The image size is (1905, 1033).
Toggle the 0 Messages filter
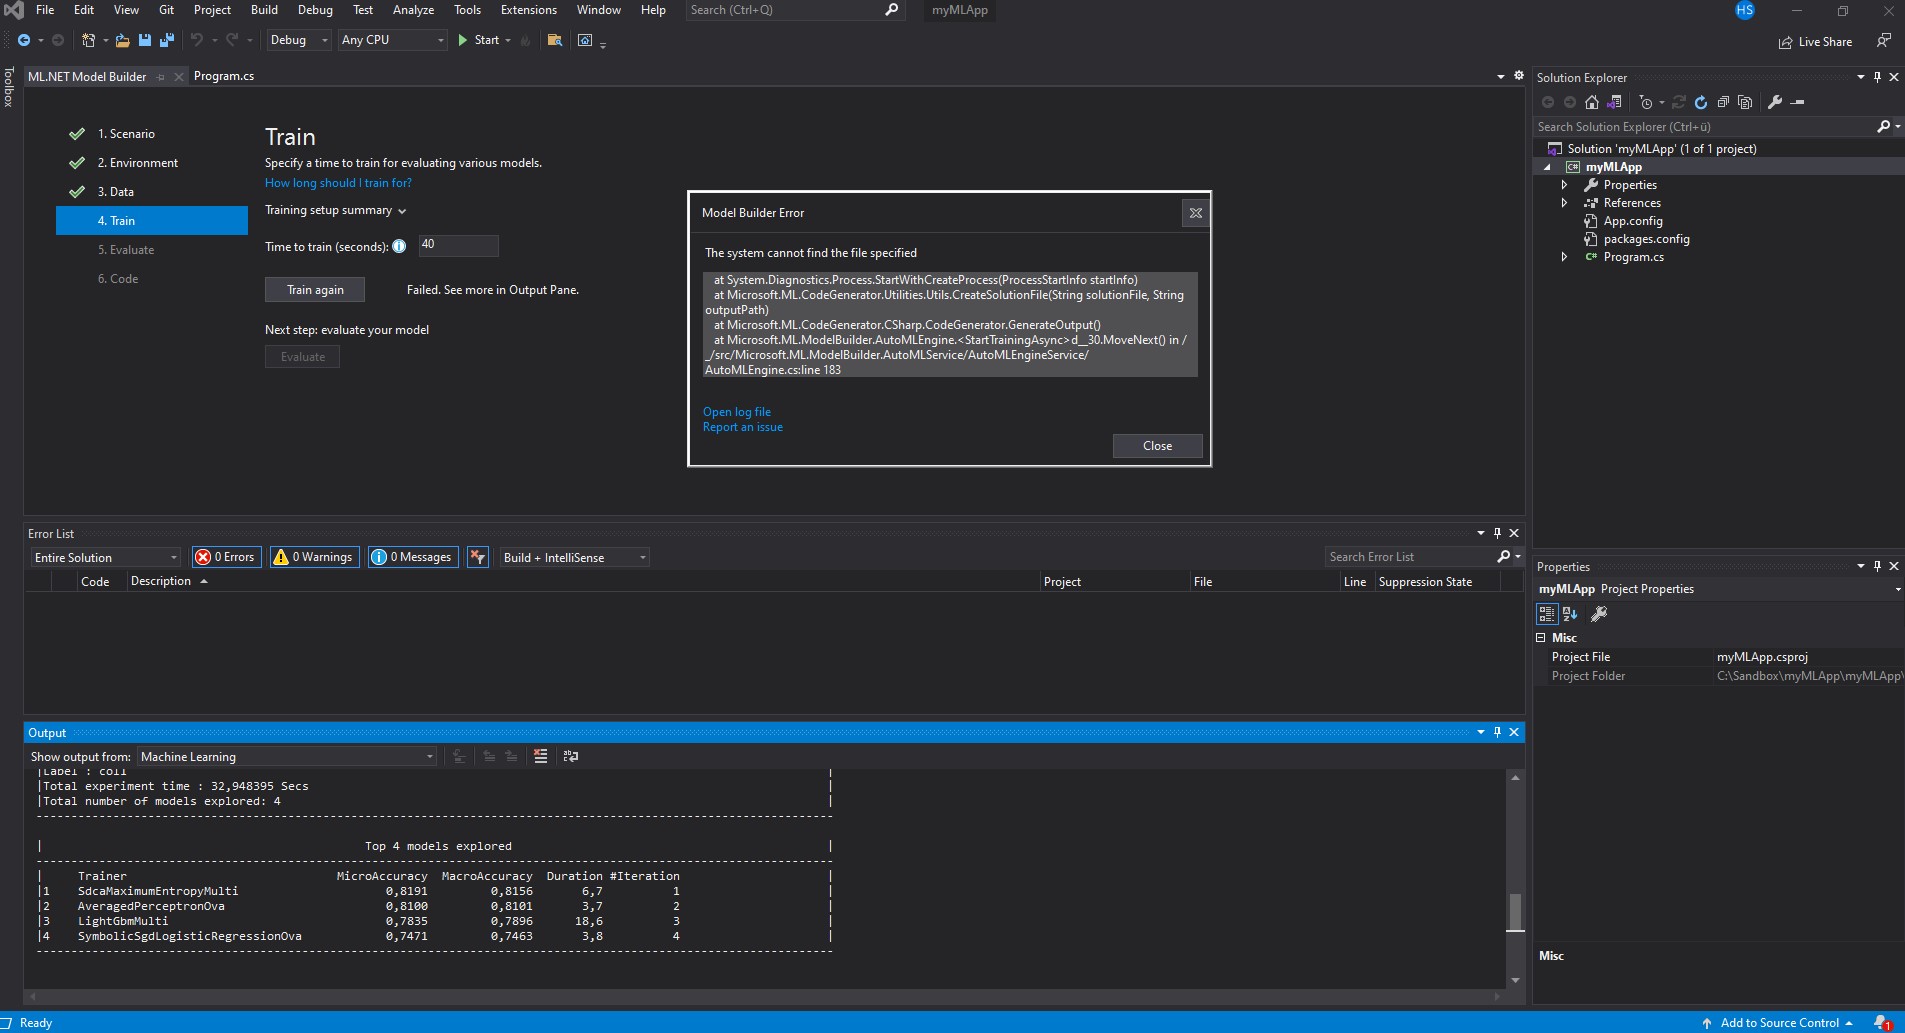click(413, 557)
